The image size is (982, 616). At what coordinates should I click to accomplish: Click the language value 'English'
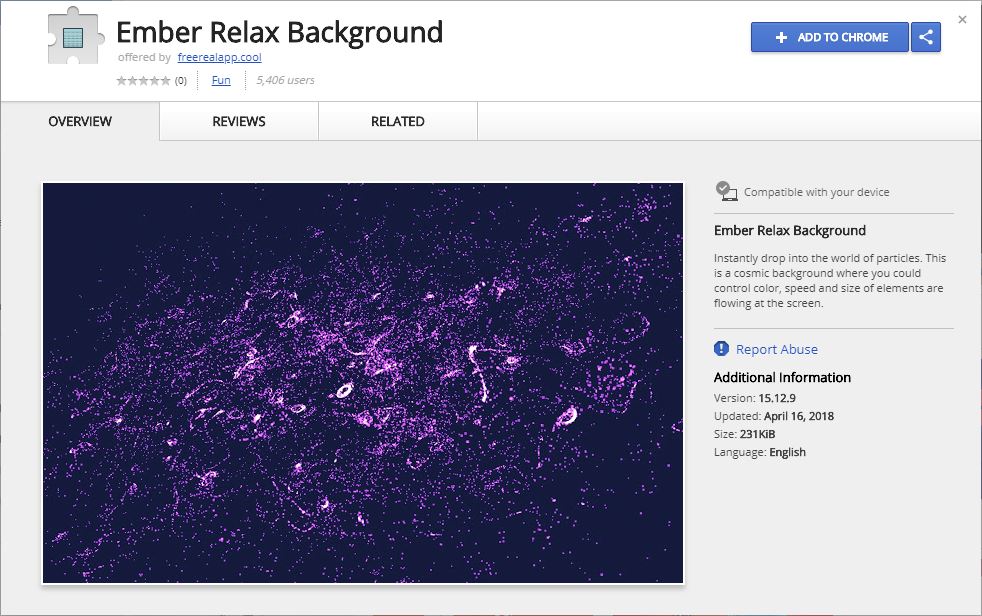click(x=787, y=452)
